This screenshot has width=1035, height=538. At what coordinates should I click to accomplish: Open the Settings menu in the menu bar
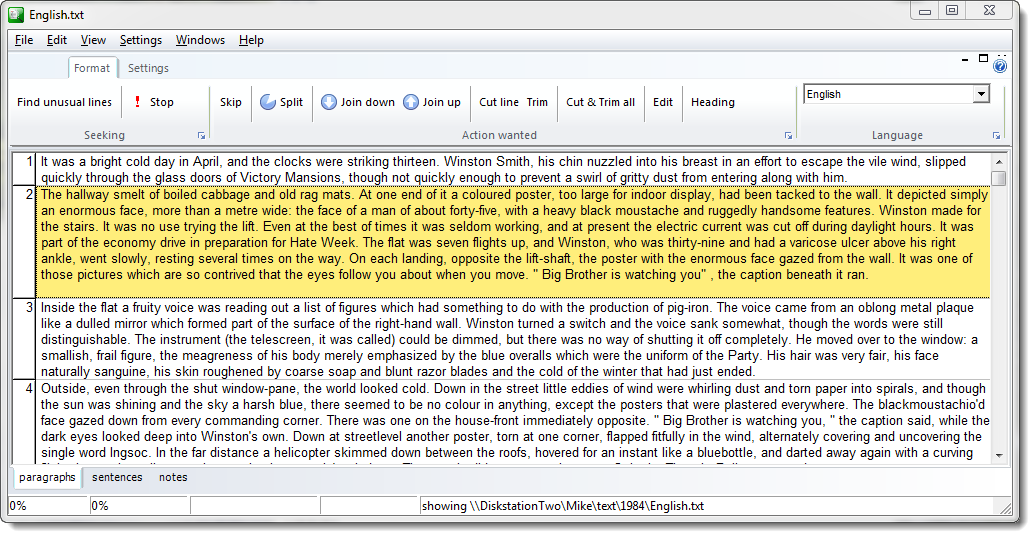point(140,40)
